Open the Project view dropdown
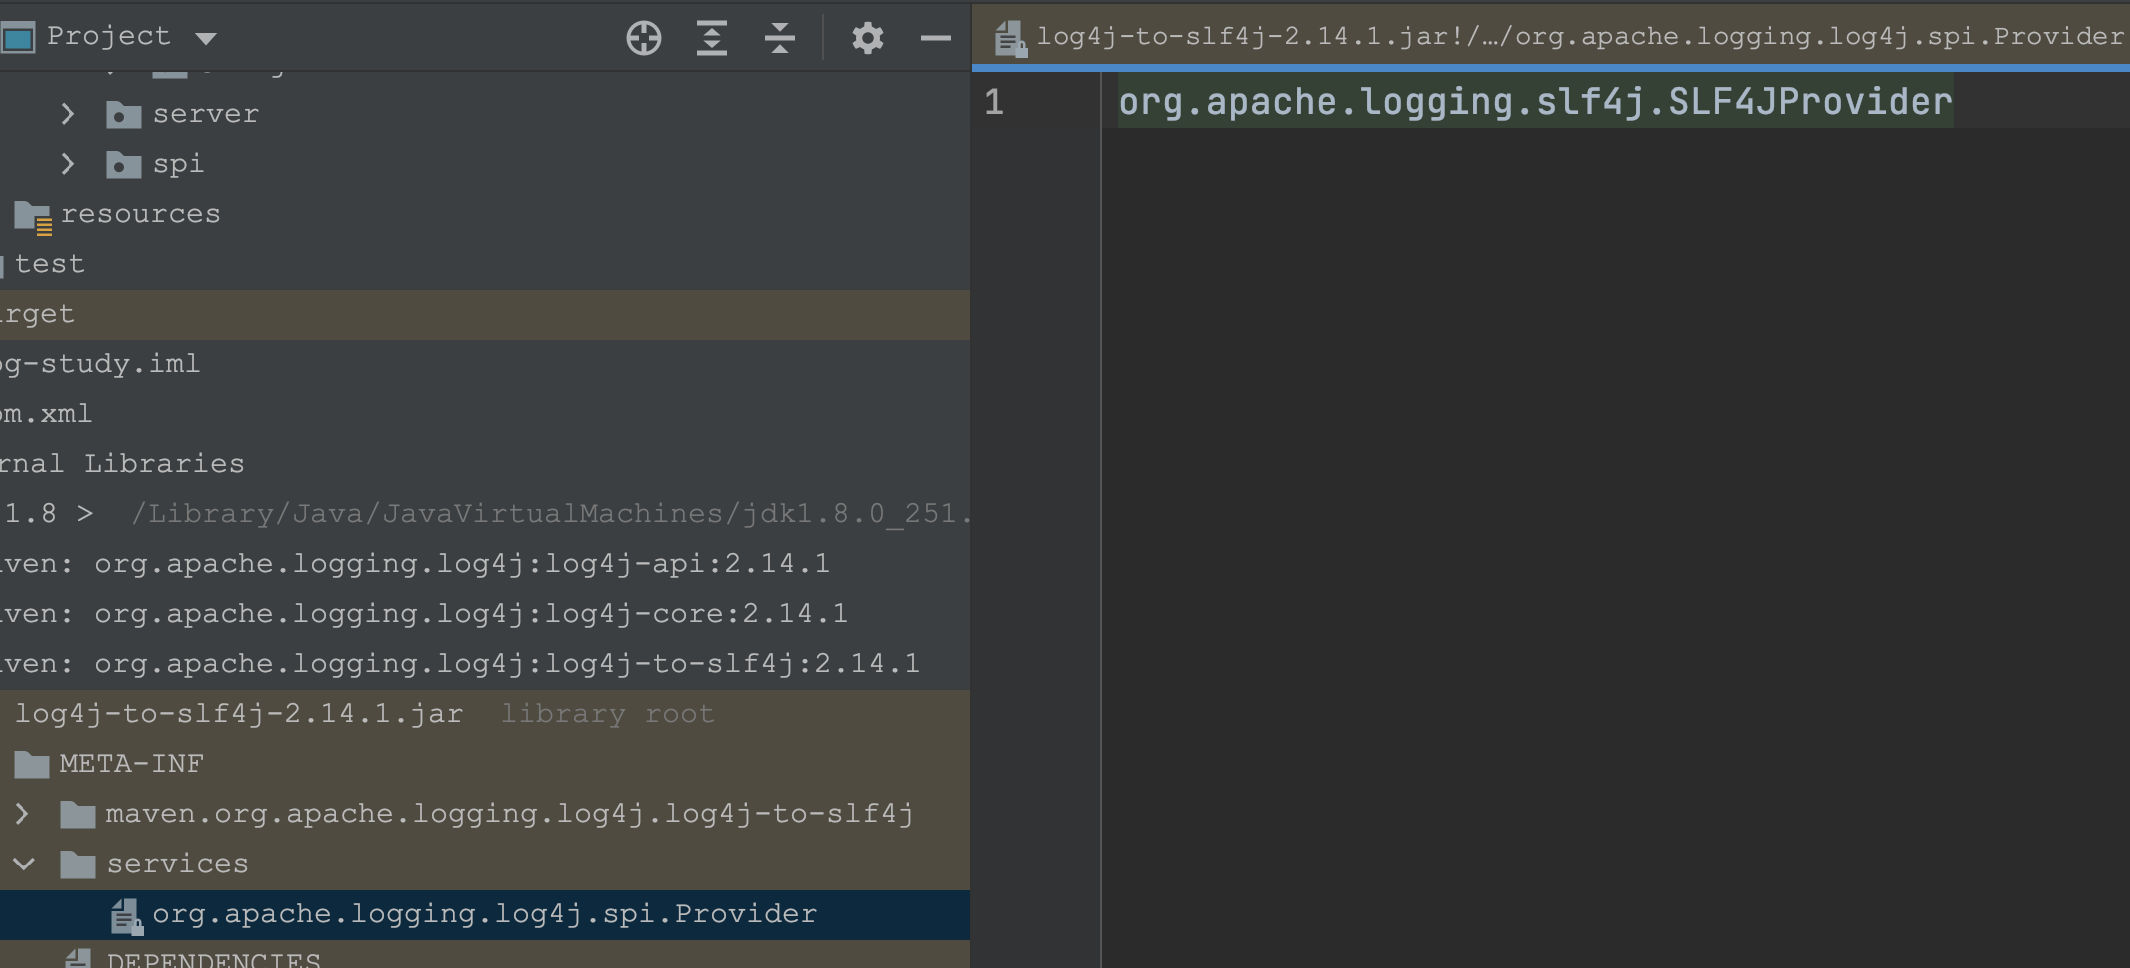Screen dimensions: 2130x968 tap(206, 39)
